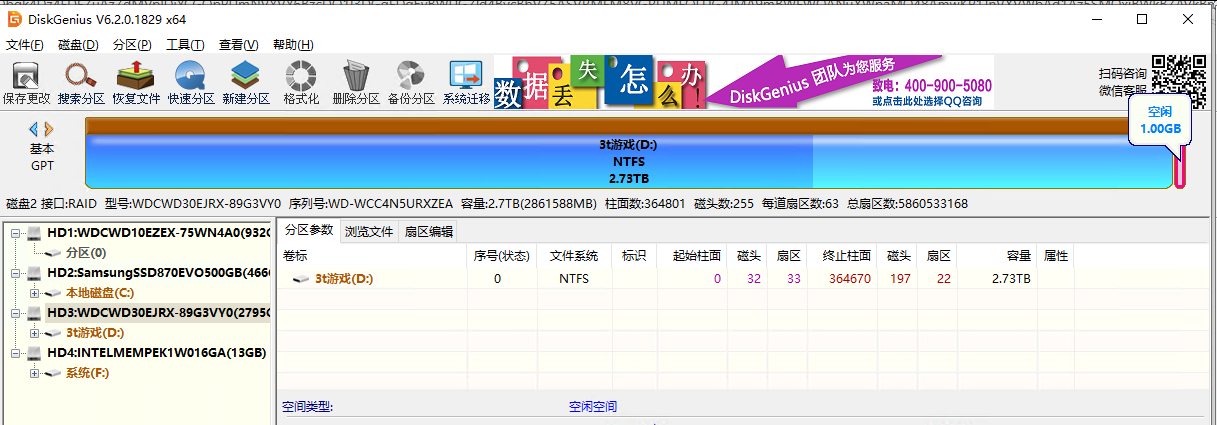Click the 2.73TB capacity cell
Image resolution: width=1217 pixels, height=425 pixels.
point(1011,279)
